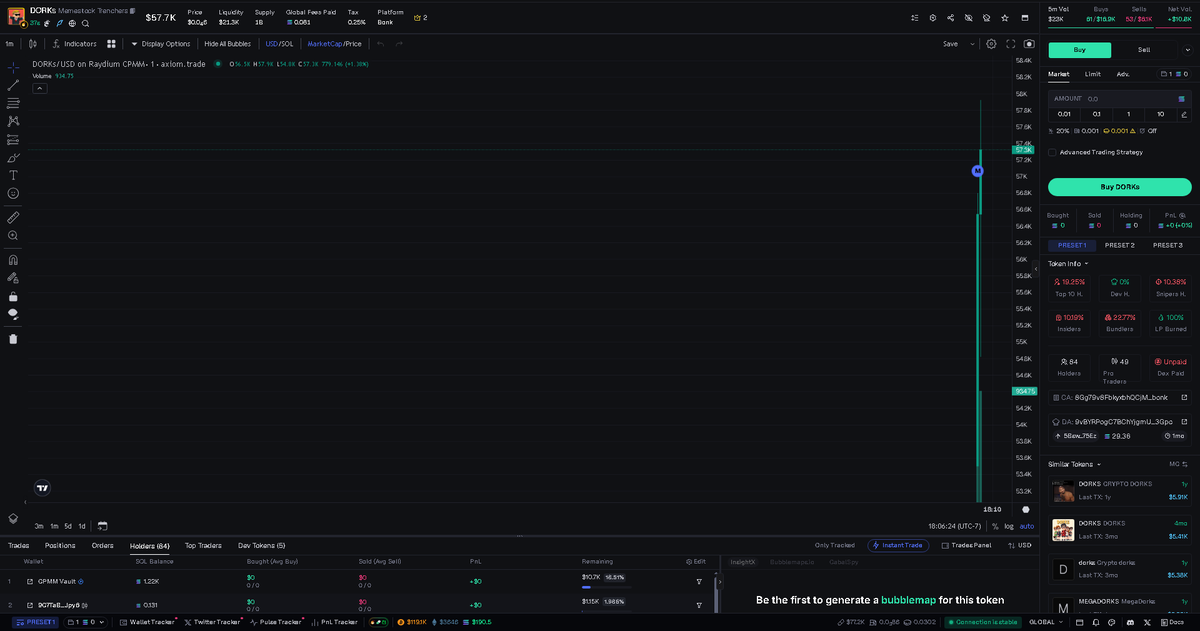Take a chart snapshot with camera icon
The image size is (1200, 631).
[1029, 44]
